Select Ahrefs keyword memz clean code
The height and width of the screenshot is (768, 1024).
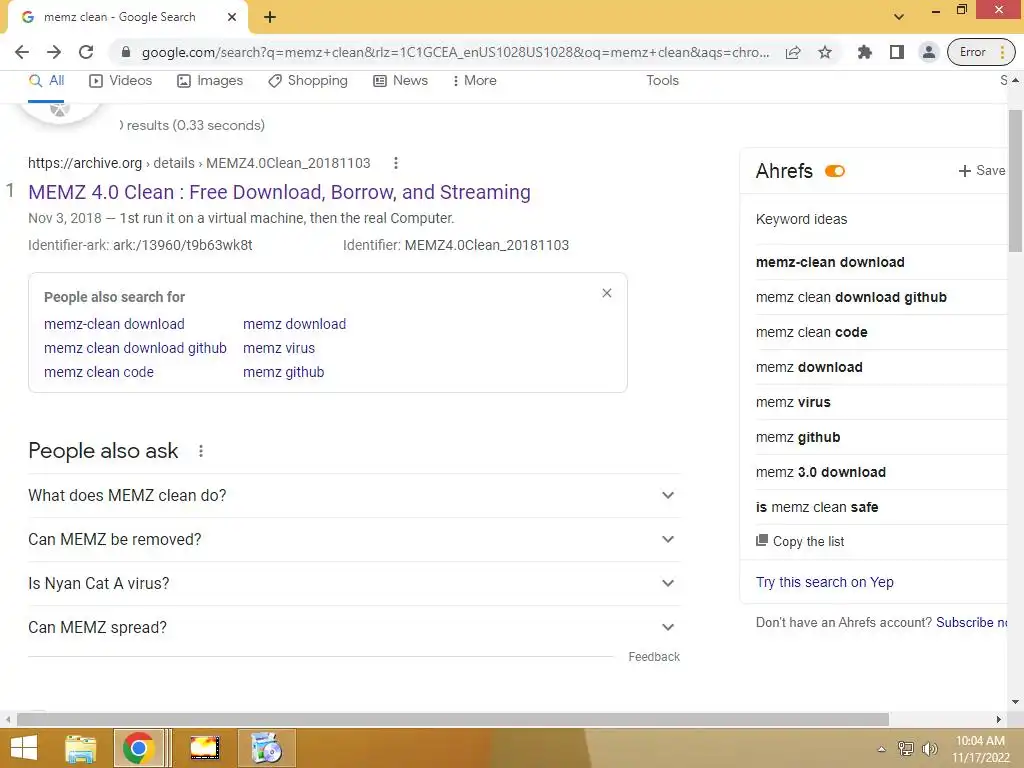click(x=812, y=332)
